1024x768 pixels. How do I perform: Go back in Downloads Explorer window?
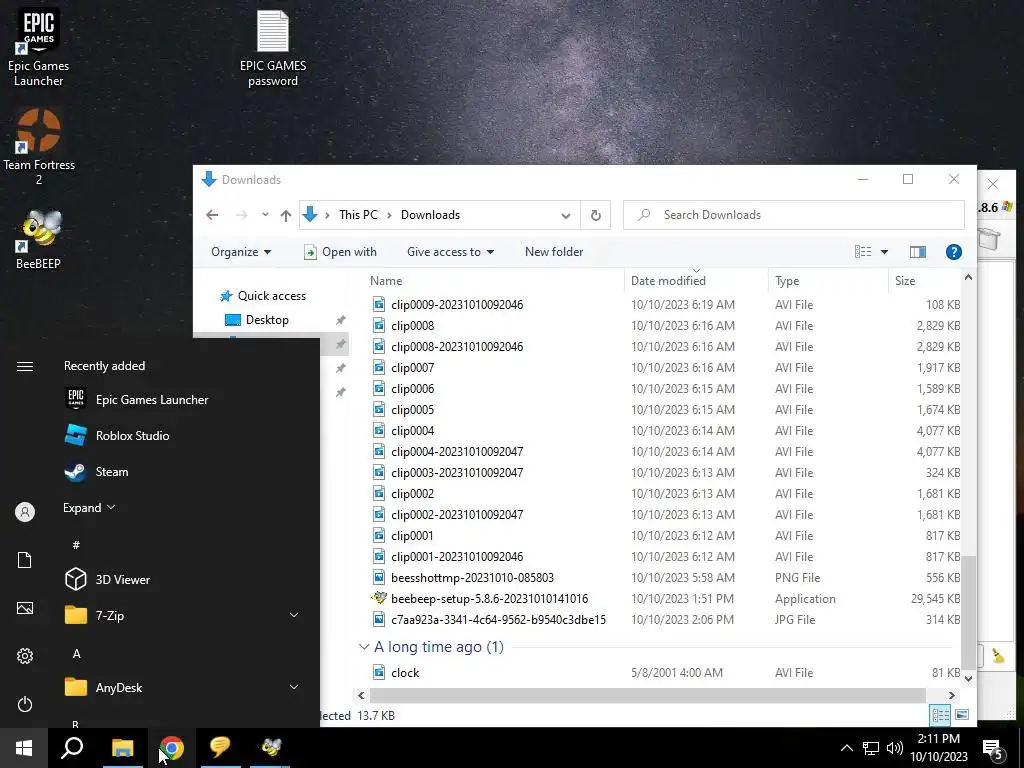(212, 215)
